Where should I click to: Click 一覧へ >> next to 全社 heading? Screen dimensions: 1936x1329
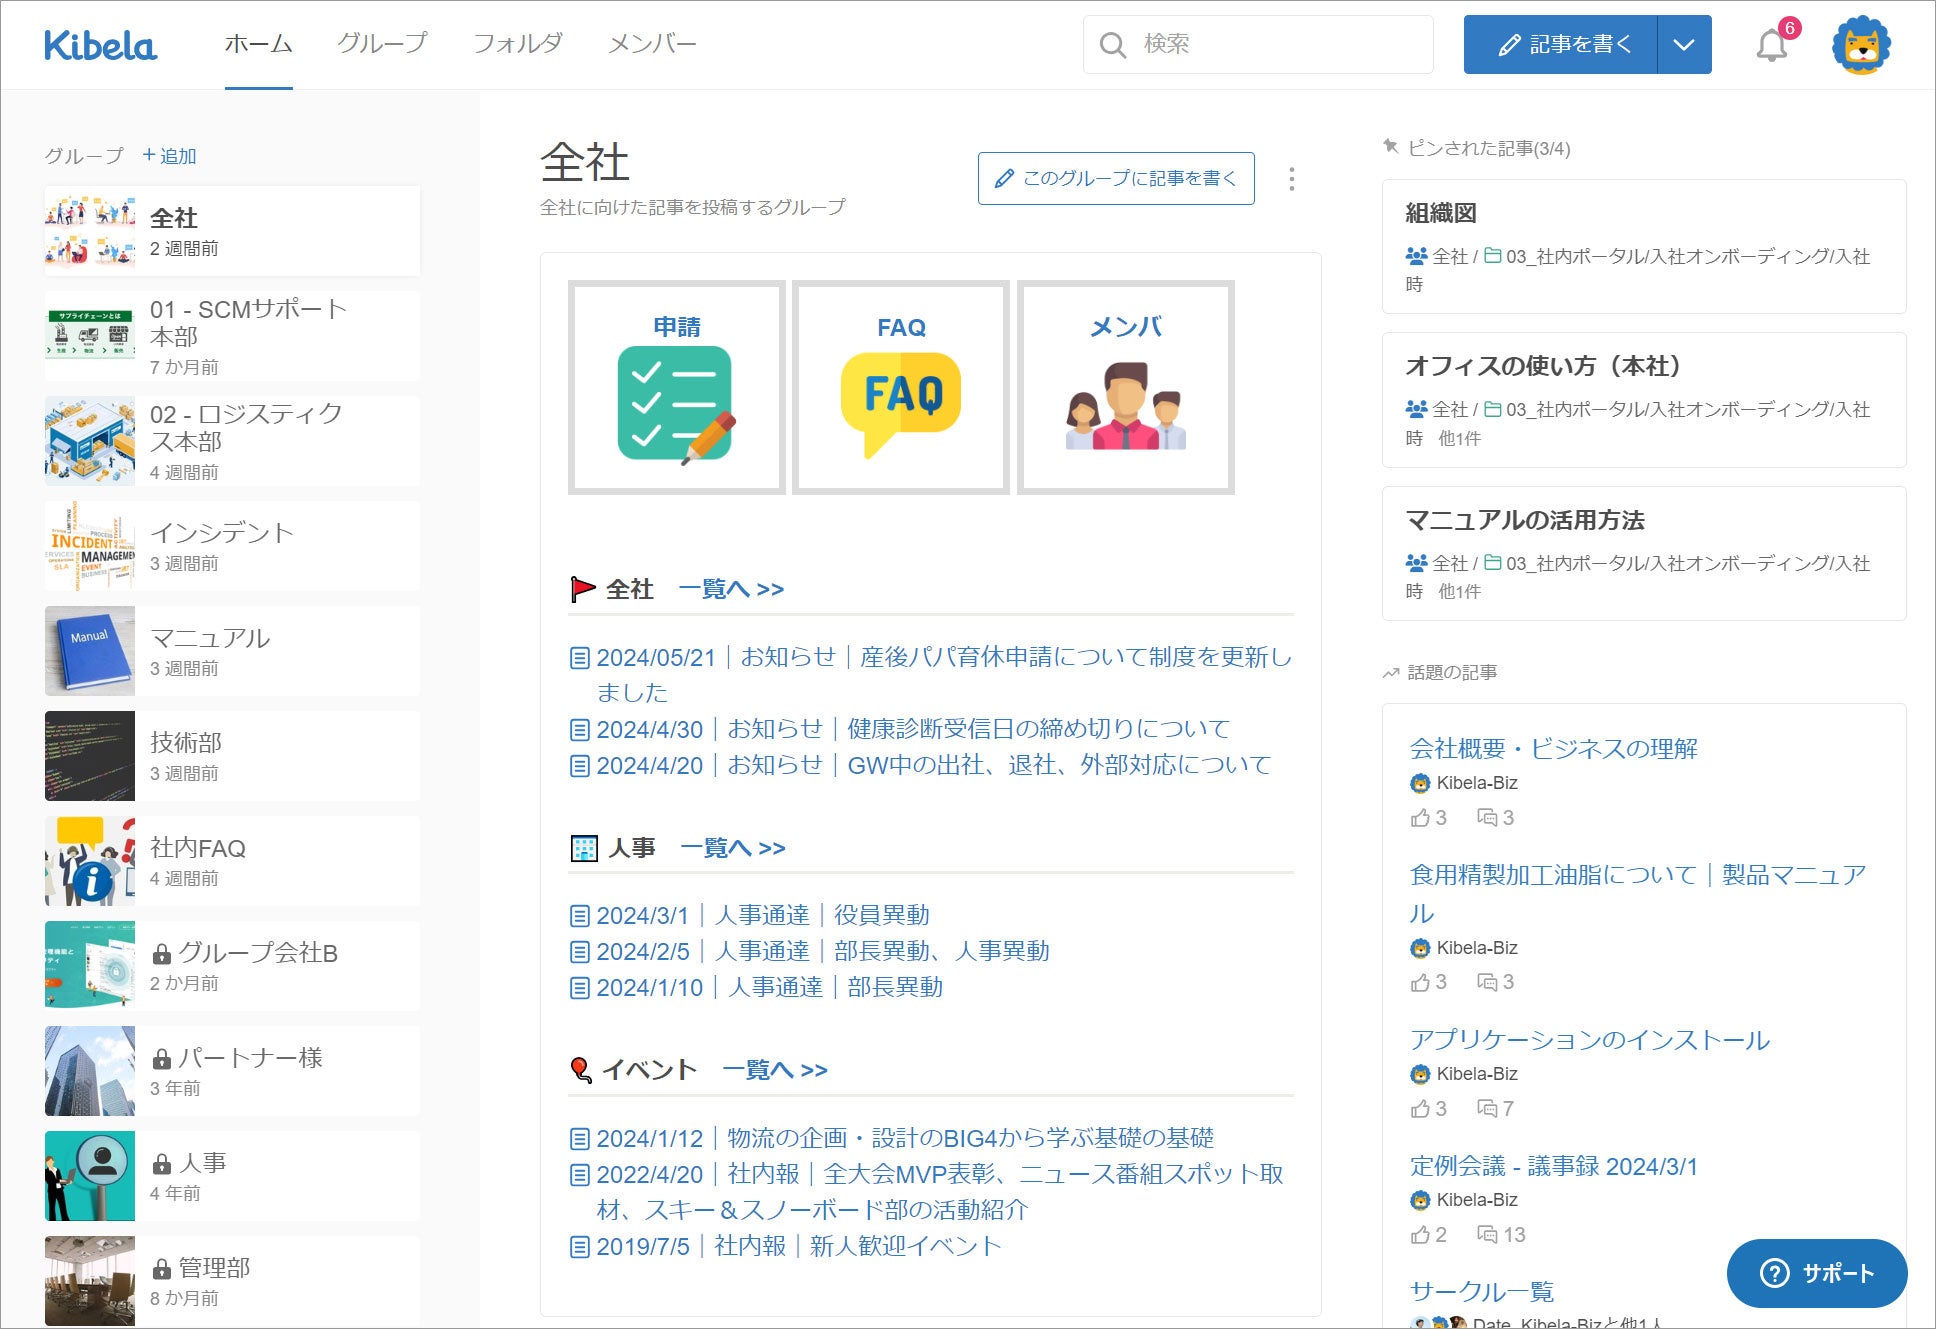731,589
